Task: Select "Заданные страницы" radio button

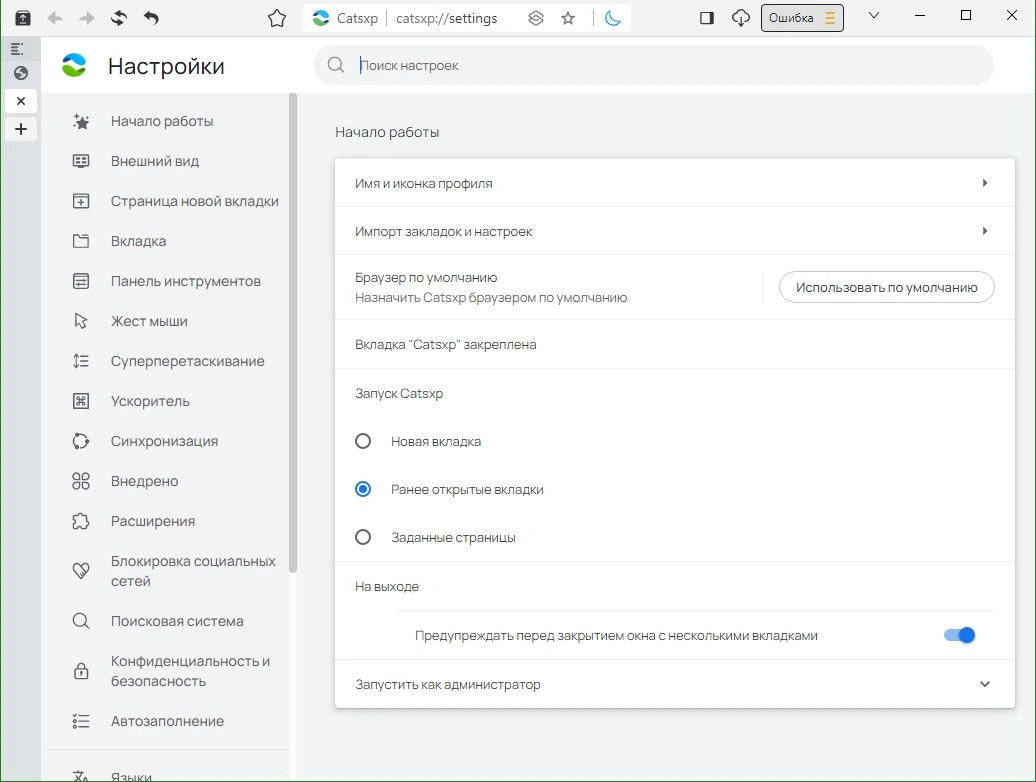Action: [363, 537]
